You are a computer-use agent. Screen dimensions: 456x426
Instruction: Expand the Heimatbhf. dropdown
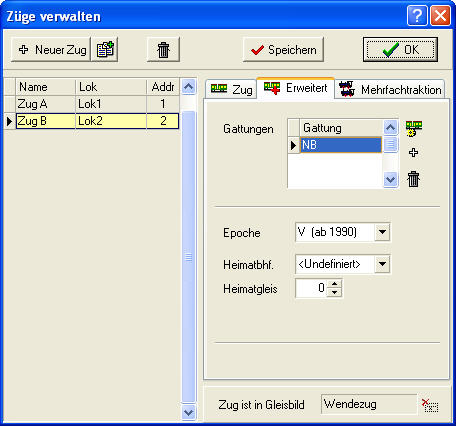[382, 264]
